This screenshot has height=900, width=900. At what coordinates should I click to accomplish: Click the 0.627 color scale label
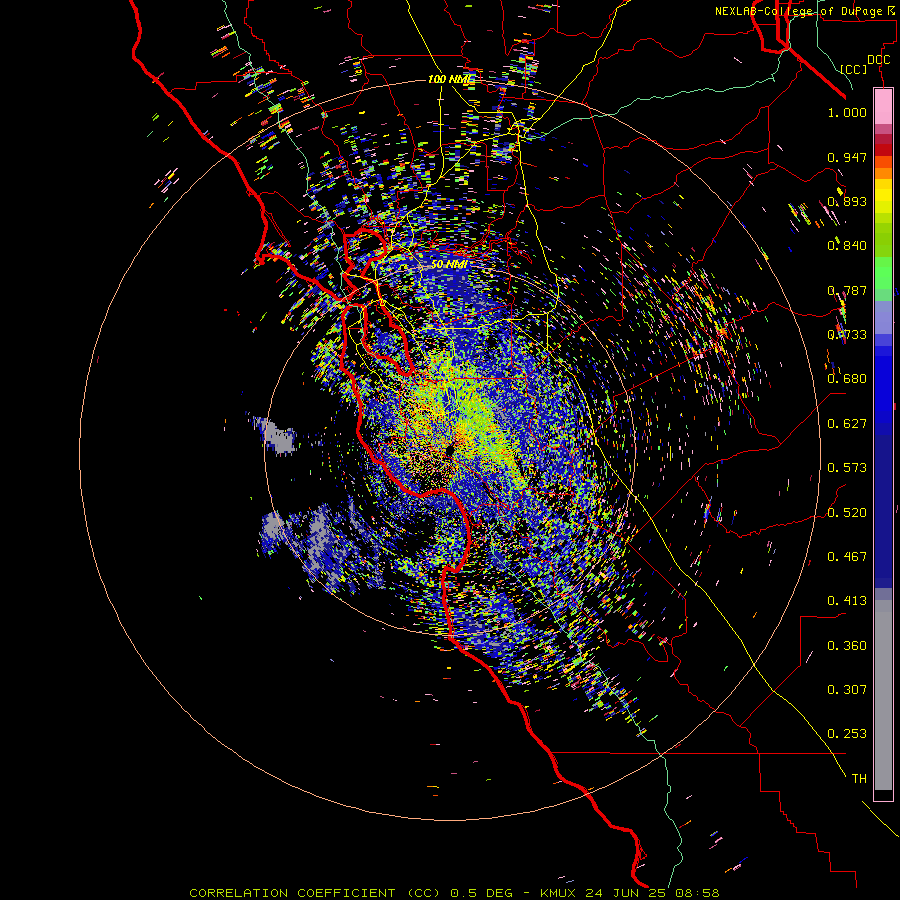tap(847, 424)
